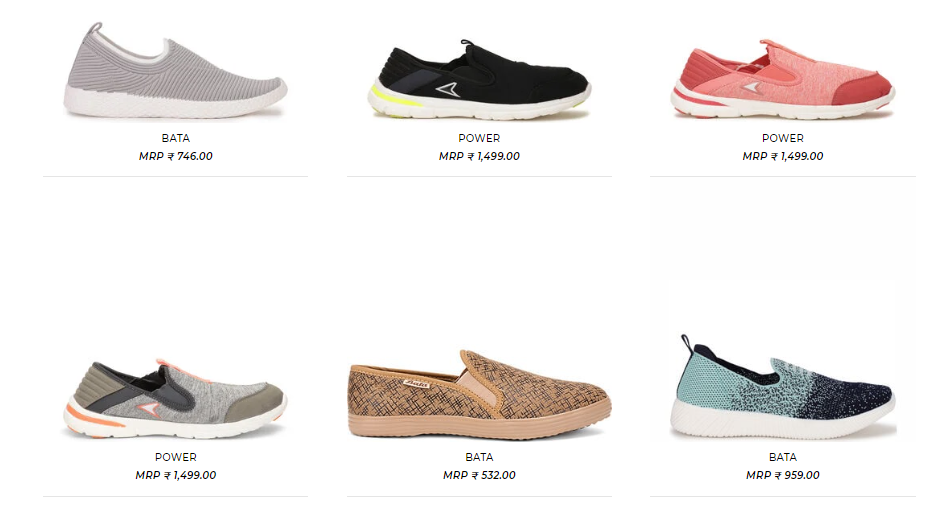Select the MRP ₹ 746.00 price
The width and height of the screenshot is (927, 524).
tap(176, 156)
